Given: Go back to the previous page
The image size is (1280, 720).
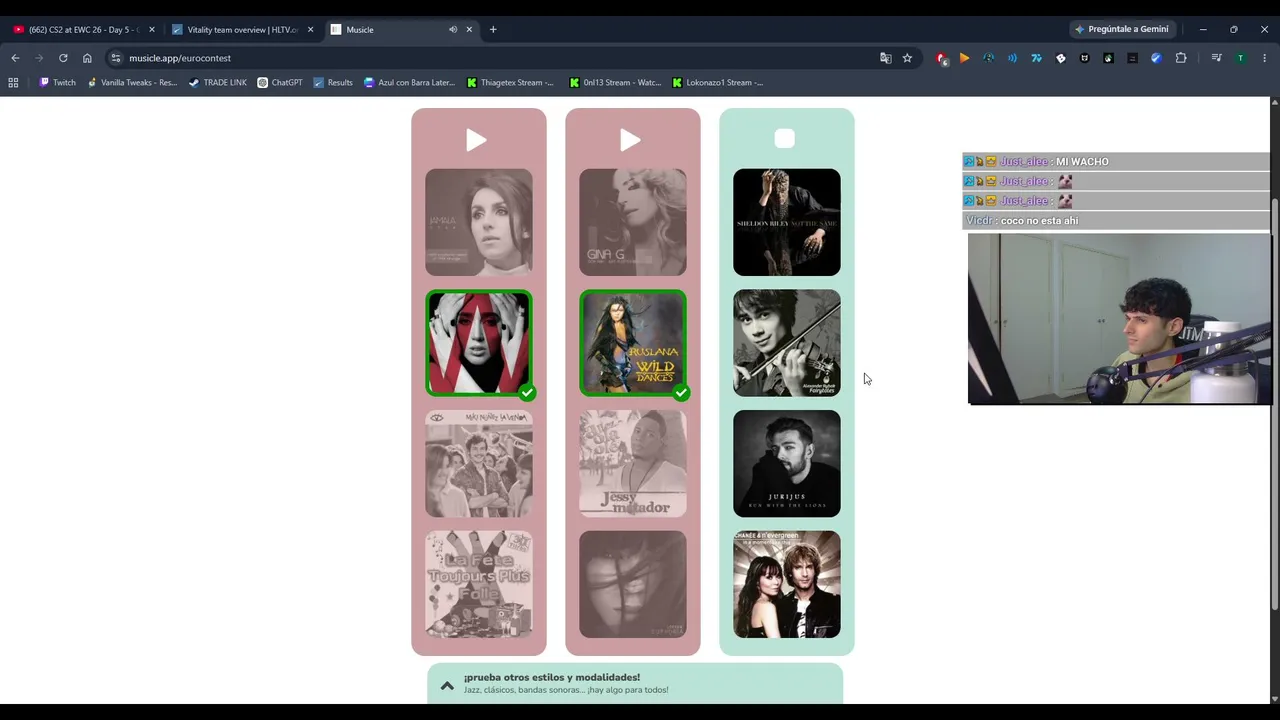Looking at the screenshot, I should click(x=15, y=58).
